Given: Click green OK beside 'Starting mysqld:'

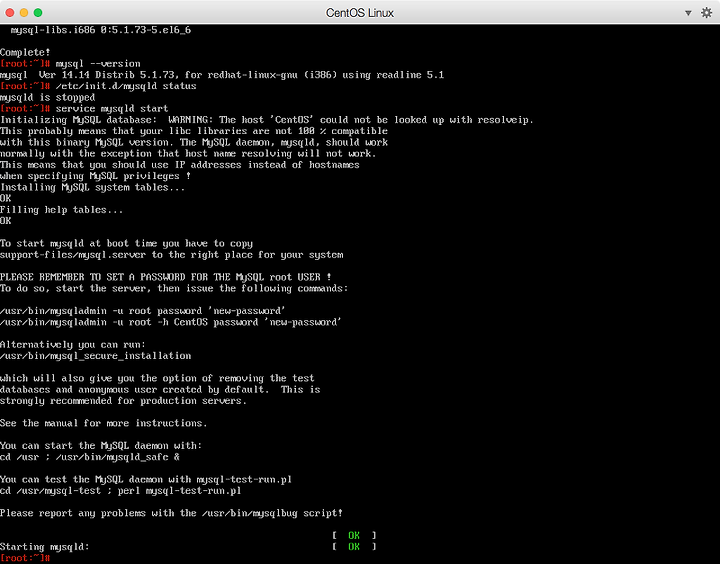Looking at the screenshot, I should tap(354, 547).
